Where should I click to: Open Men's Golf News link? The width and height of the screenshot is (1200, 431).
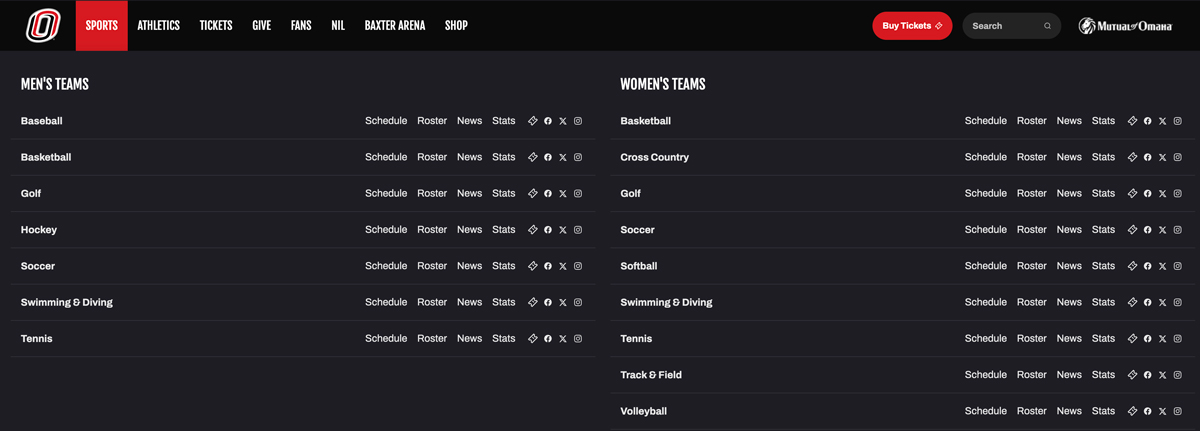click(469, 193)
